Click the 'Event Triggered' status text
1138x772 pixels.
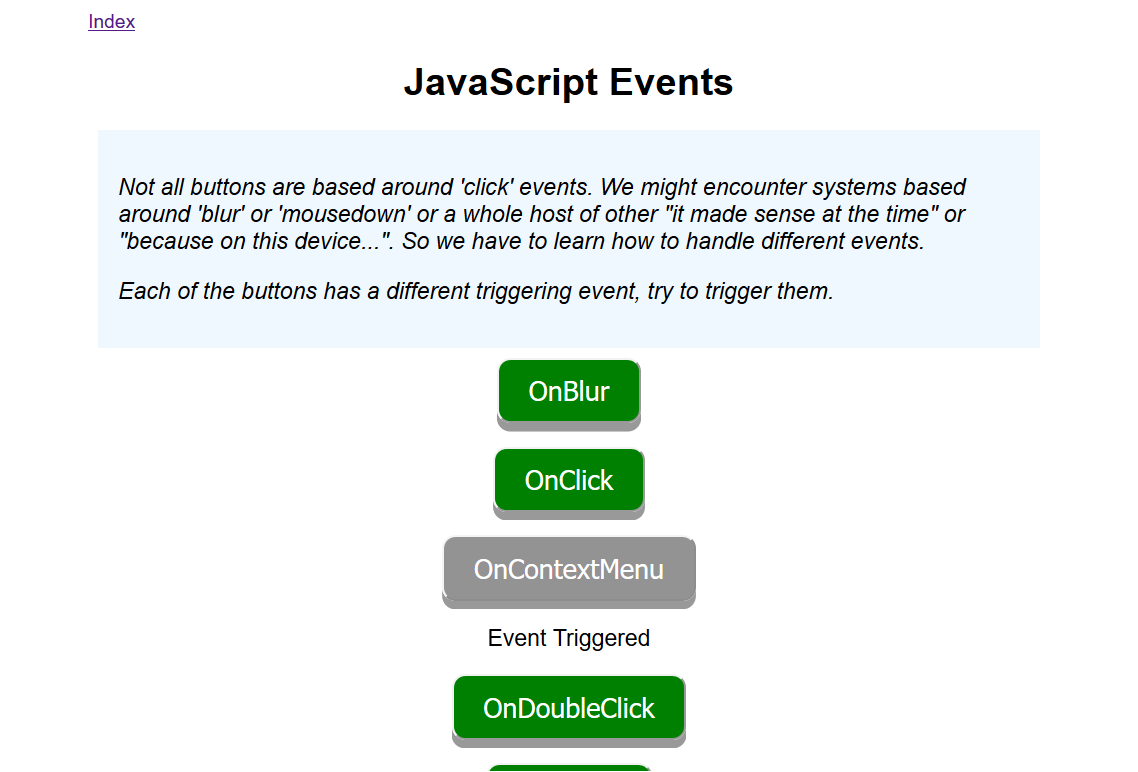point(569,638)
